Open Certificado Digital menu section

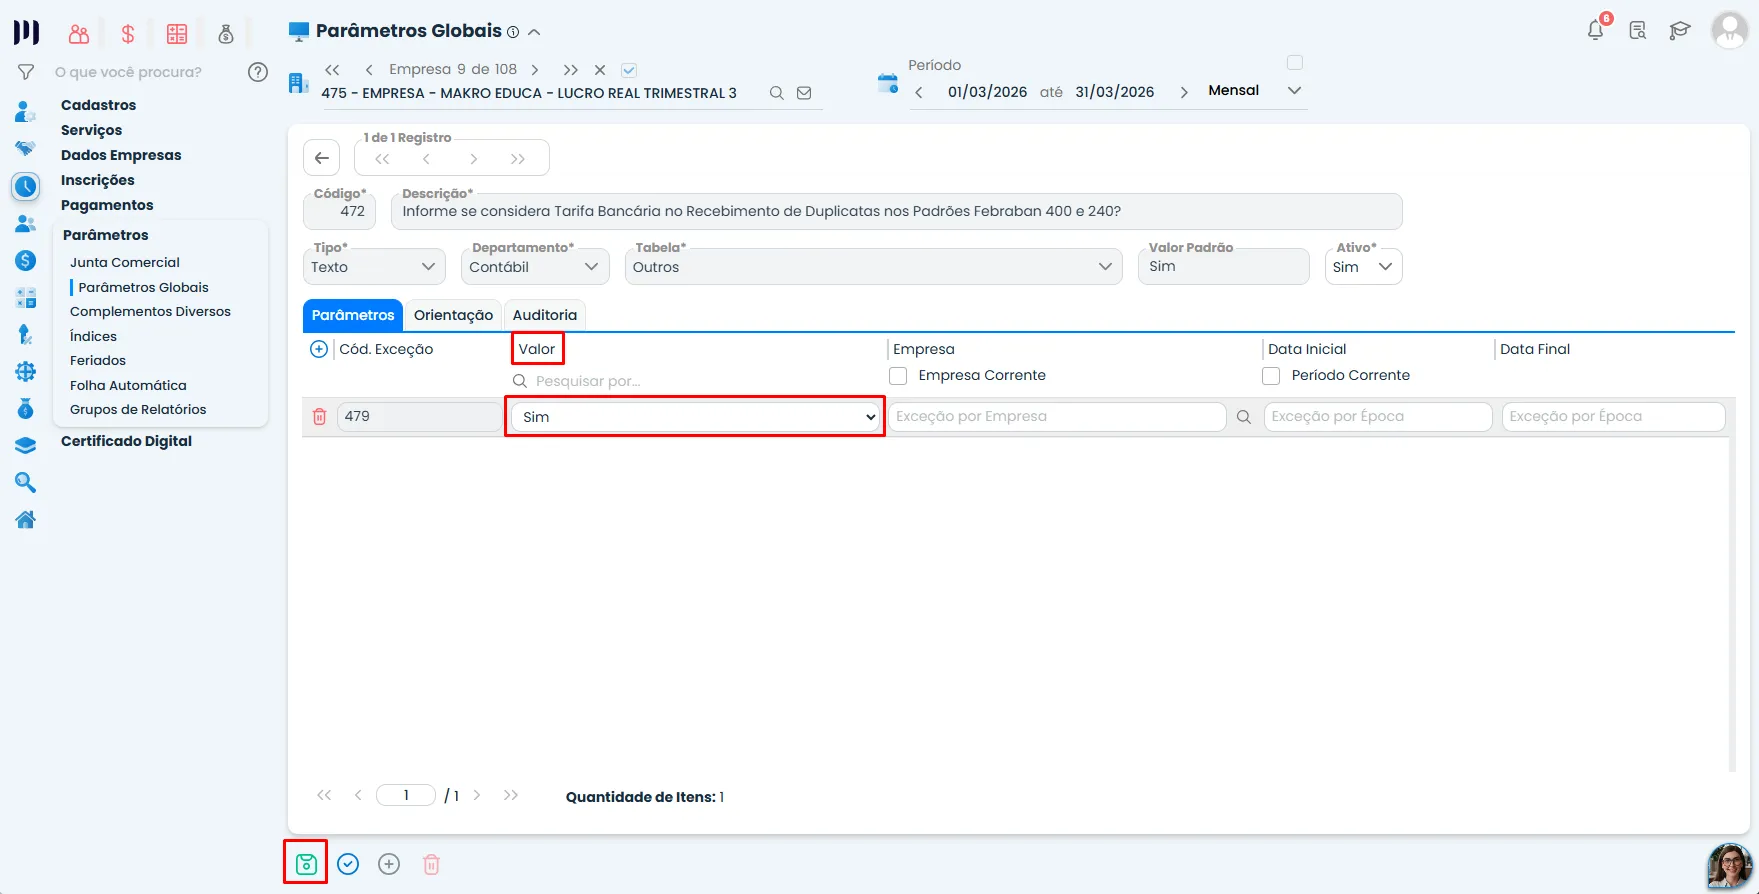126,441
